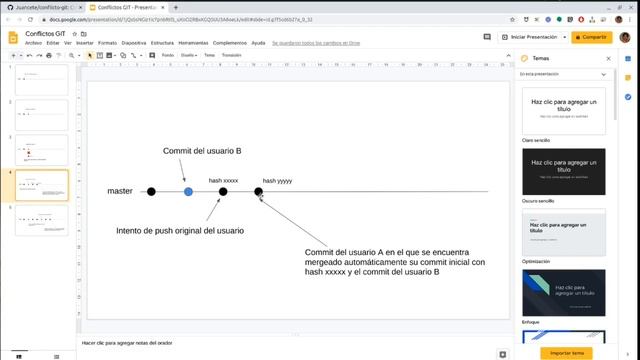Insert an image from toolbar
The image size is (640, 360).
[x=109, y=55]
